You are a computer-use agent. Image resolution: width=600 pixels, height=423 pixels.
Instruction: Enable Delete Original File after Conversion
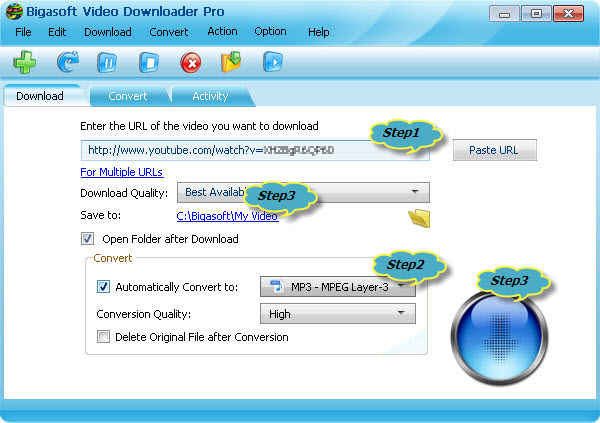point(103,337)
